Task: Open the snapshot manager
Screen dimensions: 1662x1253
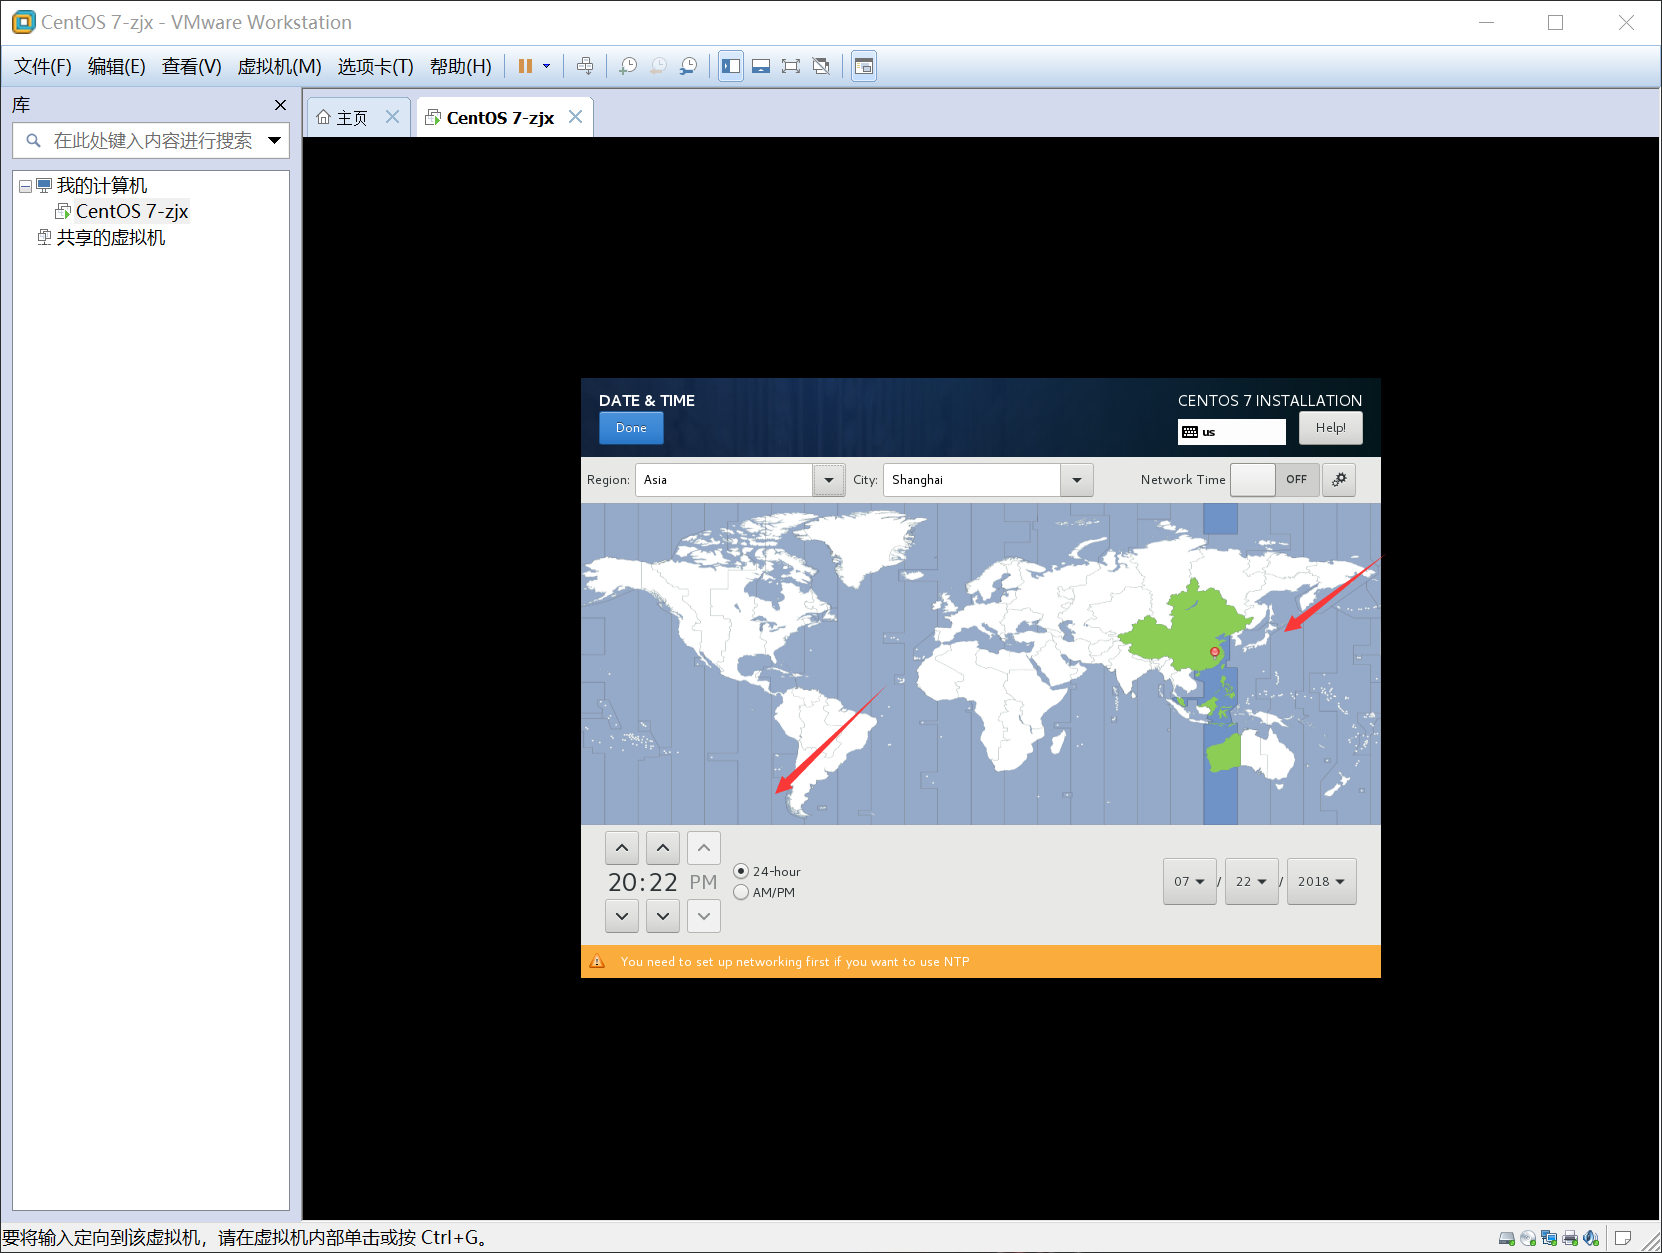Action: pos(689,67)
